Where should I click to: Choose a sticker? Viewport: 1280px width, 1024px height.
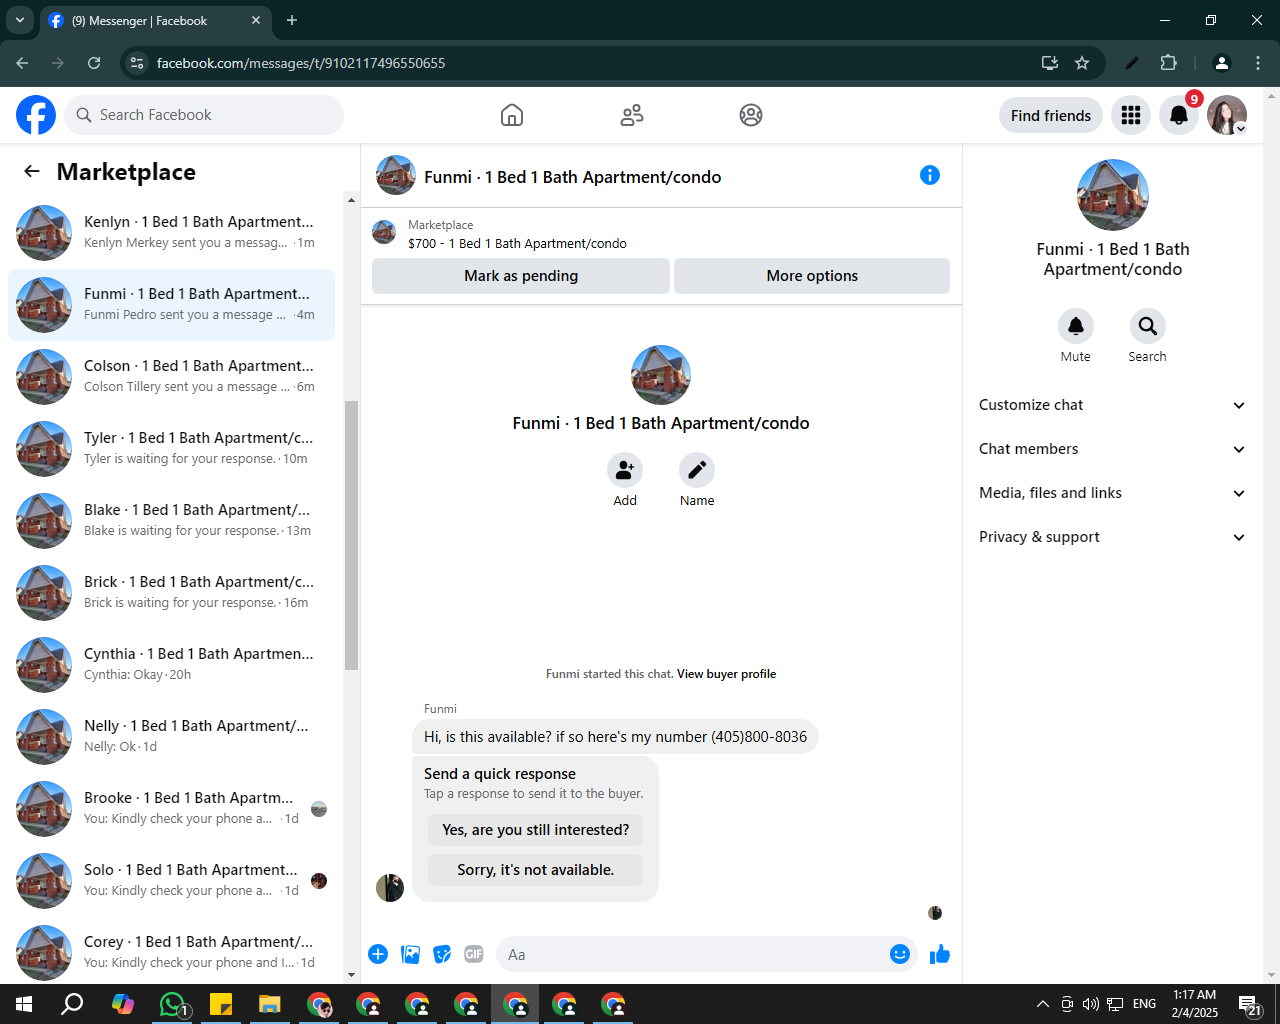click(442, 954)
